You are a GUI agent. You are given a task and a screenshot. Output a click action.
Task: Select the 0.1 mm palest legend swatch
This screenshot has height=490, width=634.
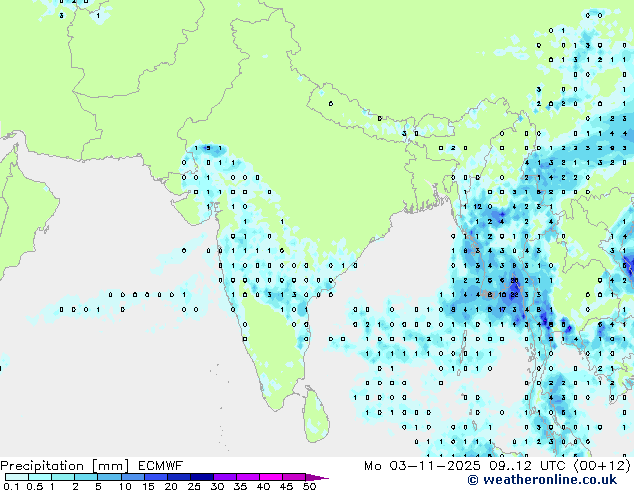[17, 477]
